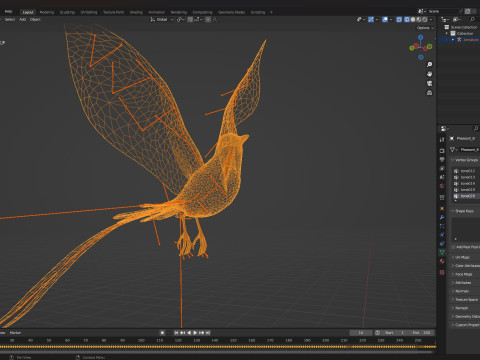Open the pivot point dropdown

[180, 20]
